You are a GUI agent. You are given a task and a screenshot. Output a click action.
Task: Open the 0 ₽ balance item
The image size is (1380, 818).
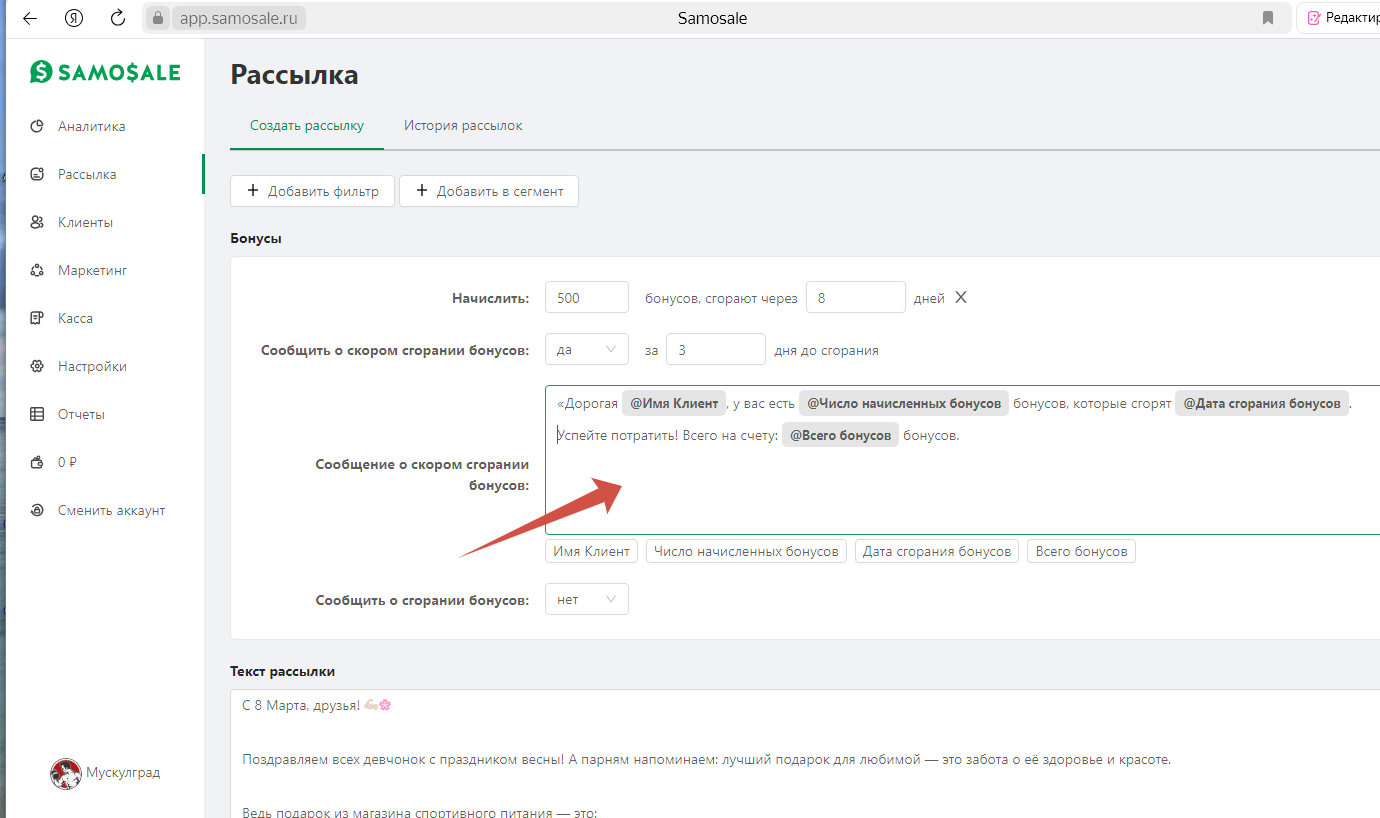tap(67, 462)
